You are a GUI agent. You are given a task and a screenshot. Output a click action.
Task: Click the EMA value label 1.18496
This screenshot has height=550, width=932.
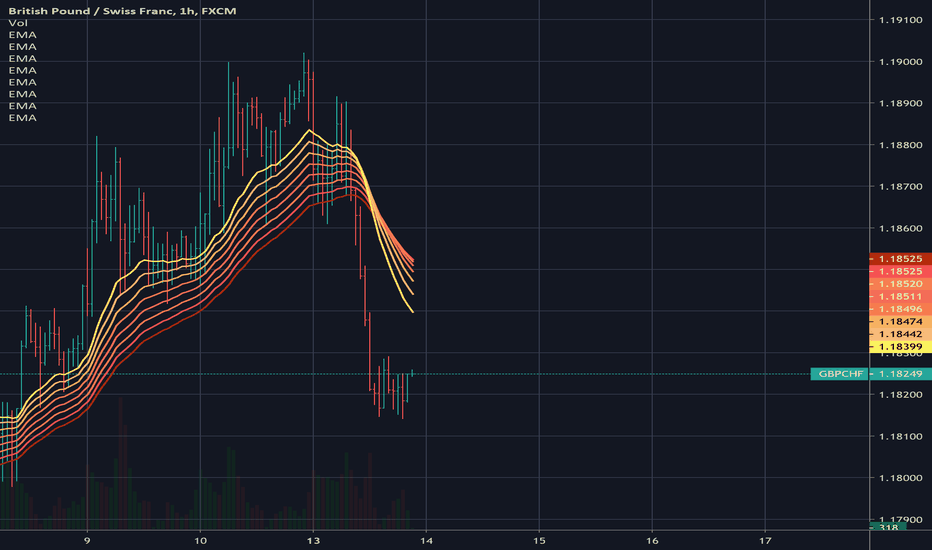[900, 309]
